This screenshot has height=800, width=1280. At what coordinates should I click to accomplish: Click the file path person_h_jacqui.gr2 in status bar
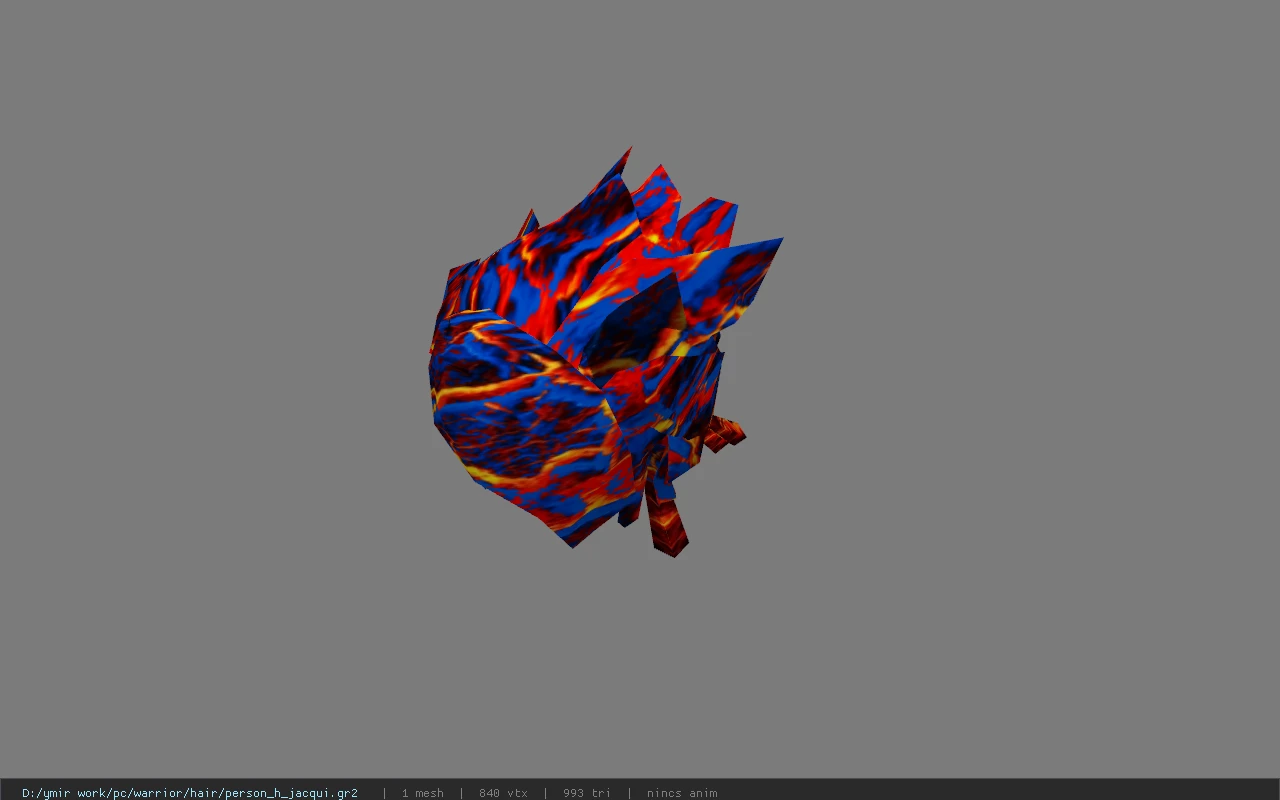[190, 793]
